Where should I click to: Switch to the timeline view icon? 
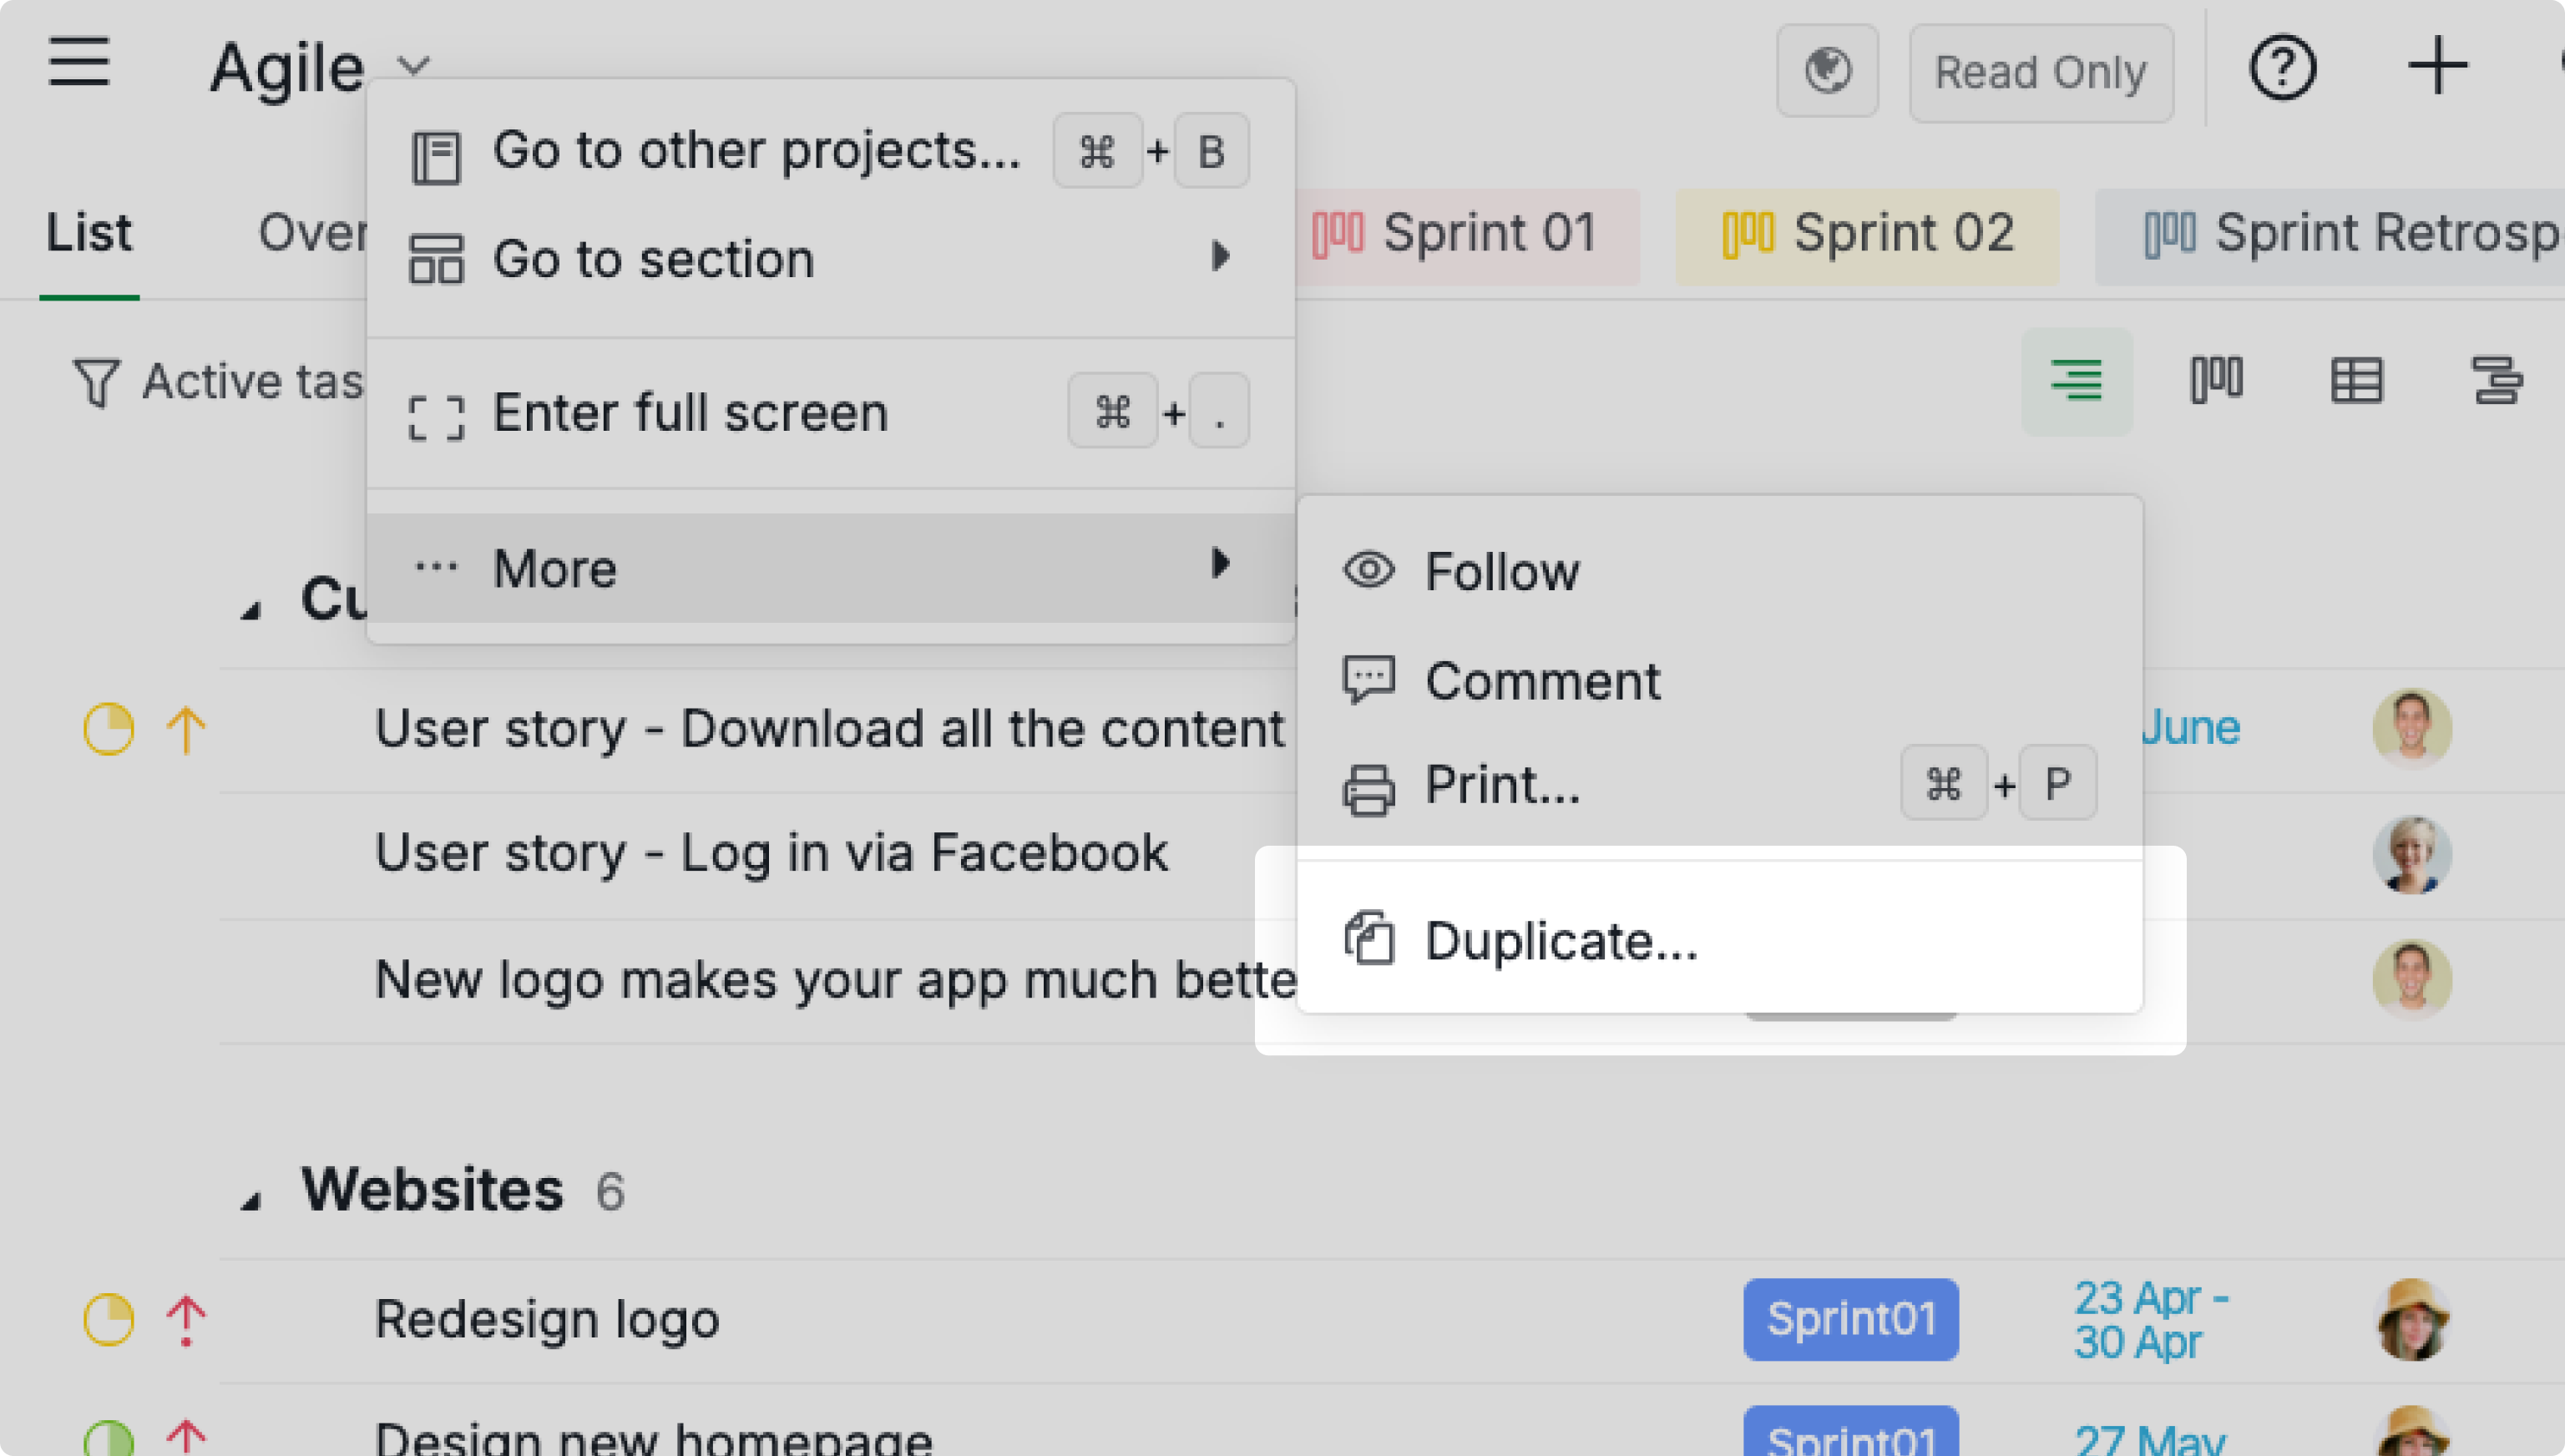[x=2499, y=380]
